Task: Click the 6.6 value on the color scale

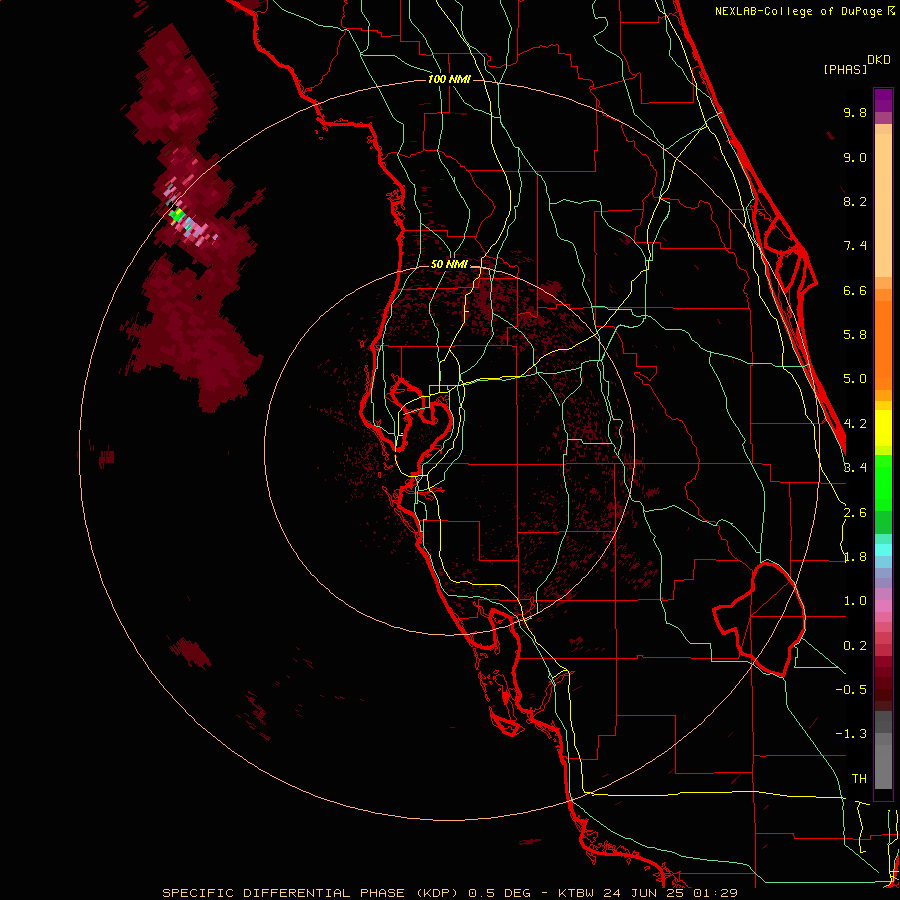Action: (855, 290)
